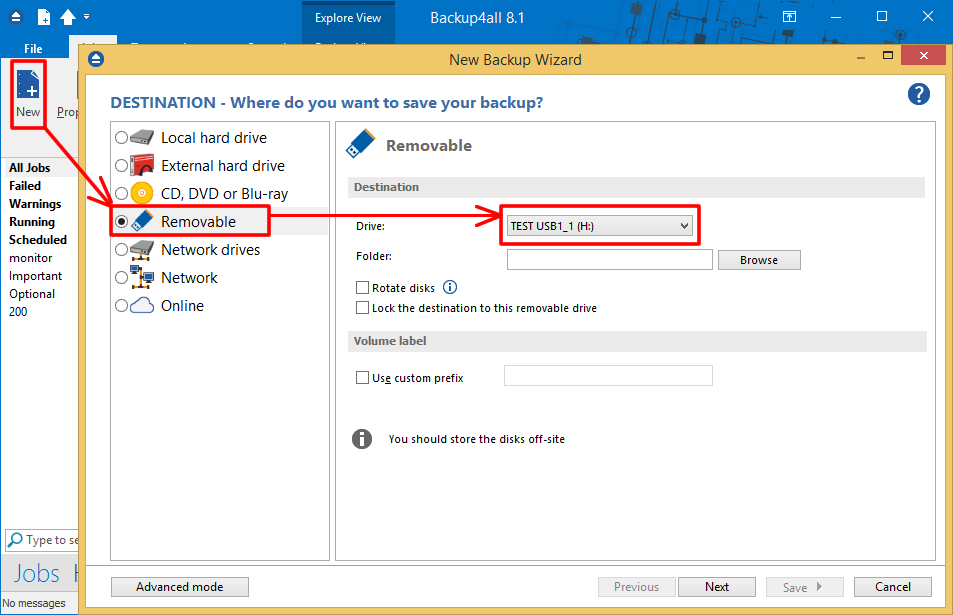Click the New backup job icon
Image resolution: width=953 pixels, height=615 pixels.
click(x=28, y=85)
